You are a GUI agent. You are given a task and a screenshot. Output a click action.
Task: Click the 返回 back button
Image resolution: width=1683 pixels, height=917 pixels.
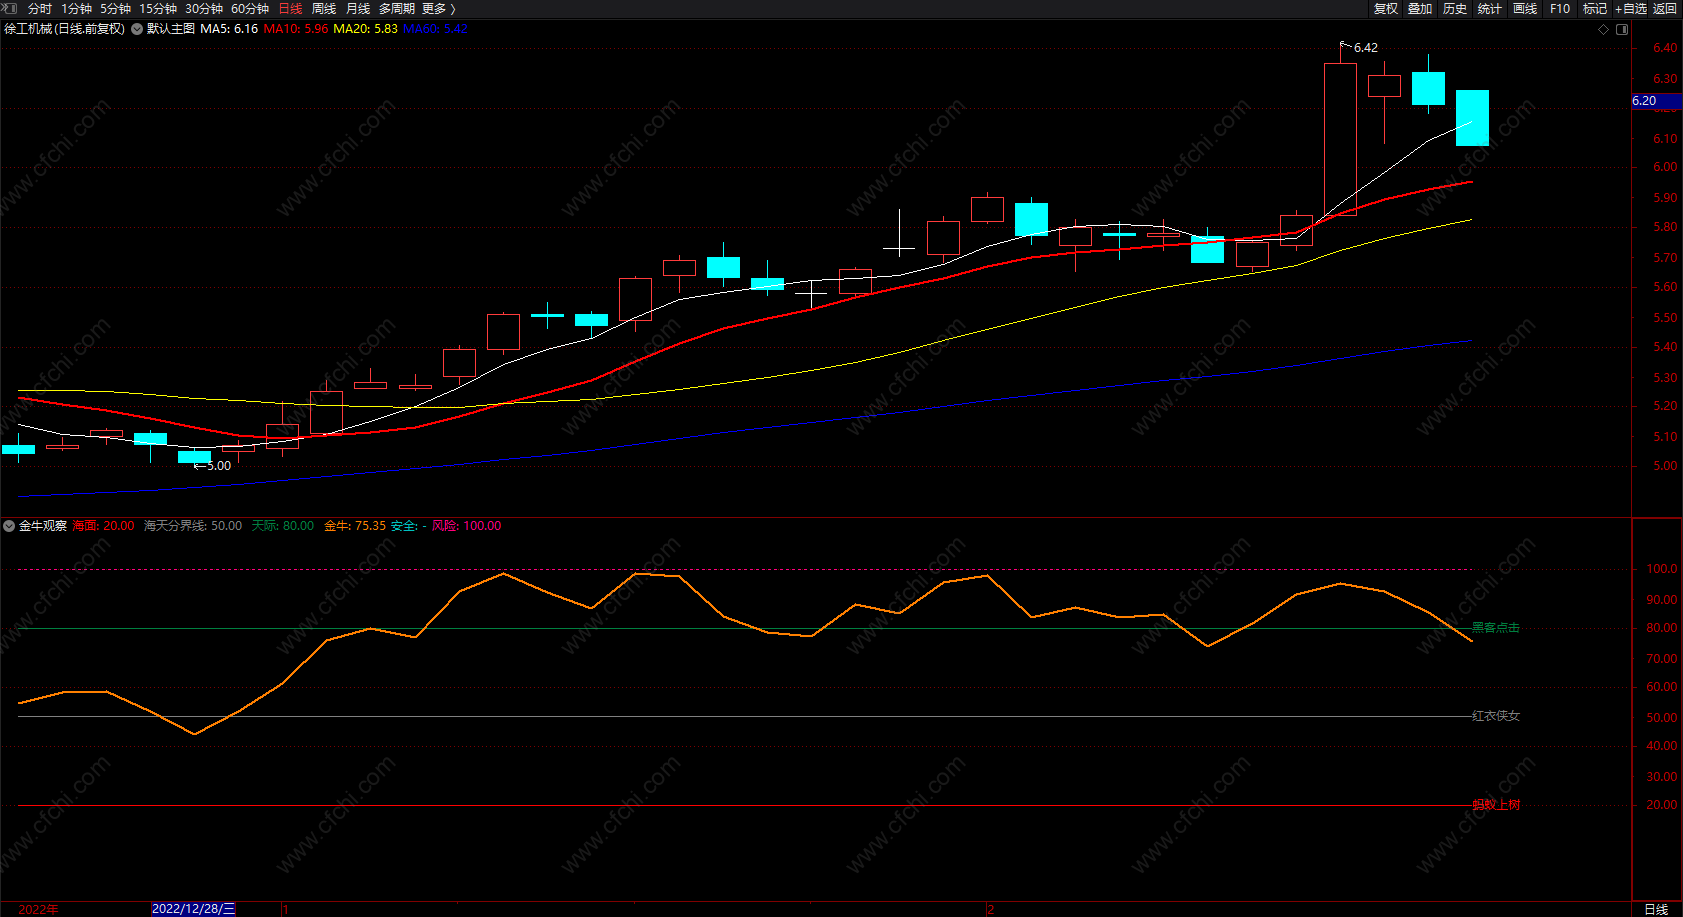(x=1665, y=9)
